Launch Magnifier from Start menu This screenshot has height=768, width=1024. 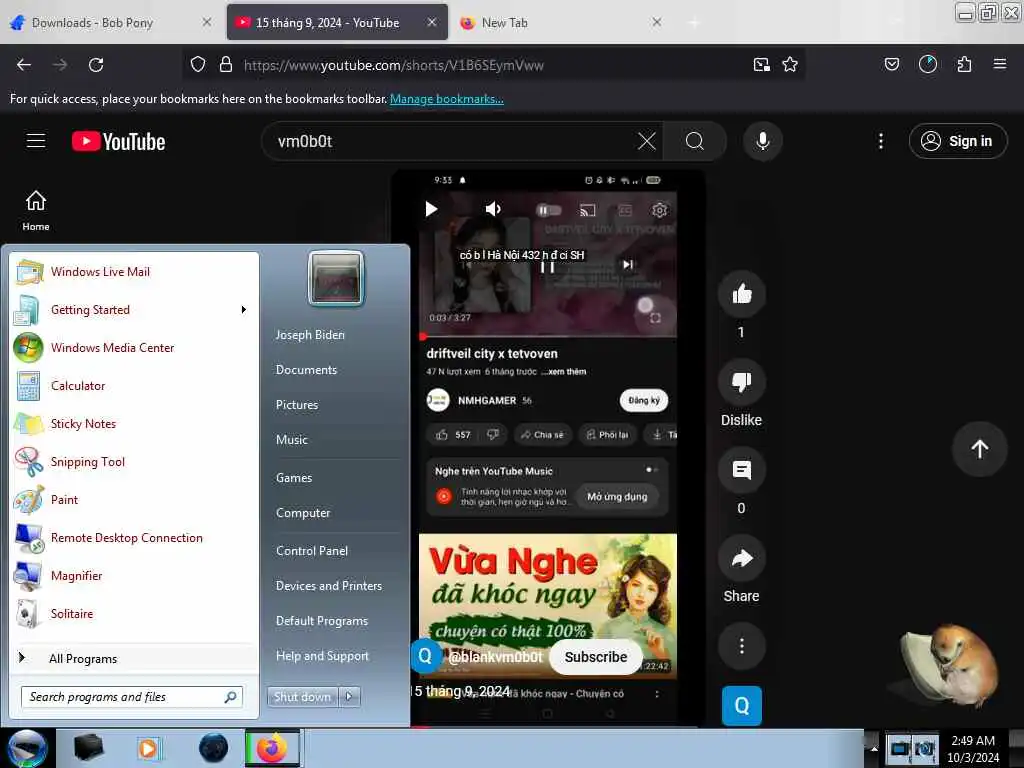134,575
